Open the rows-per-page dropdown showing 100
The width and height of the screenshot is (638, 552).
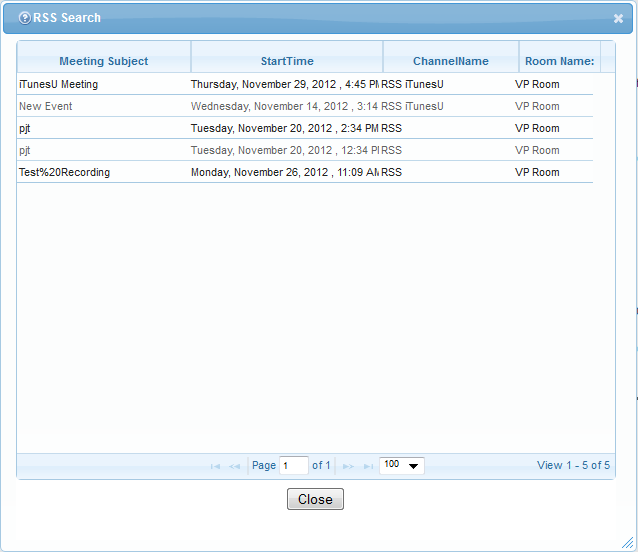click(x=402, y=465)
